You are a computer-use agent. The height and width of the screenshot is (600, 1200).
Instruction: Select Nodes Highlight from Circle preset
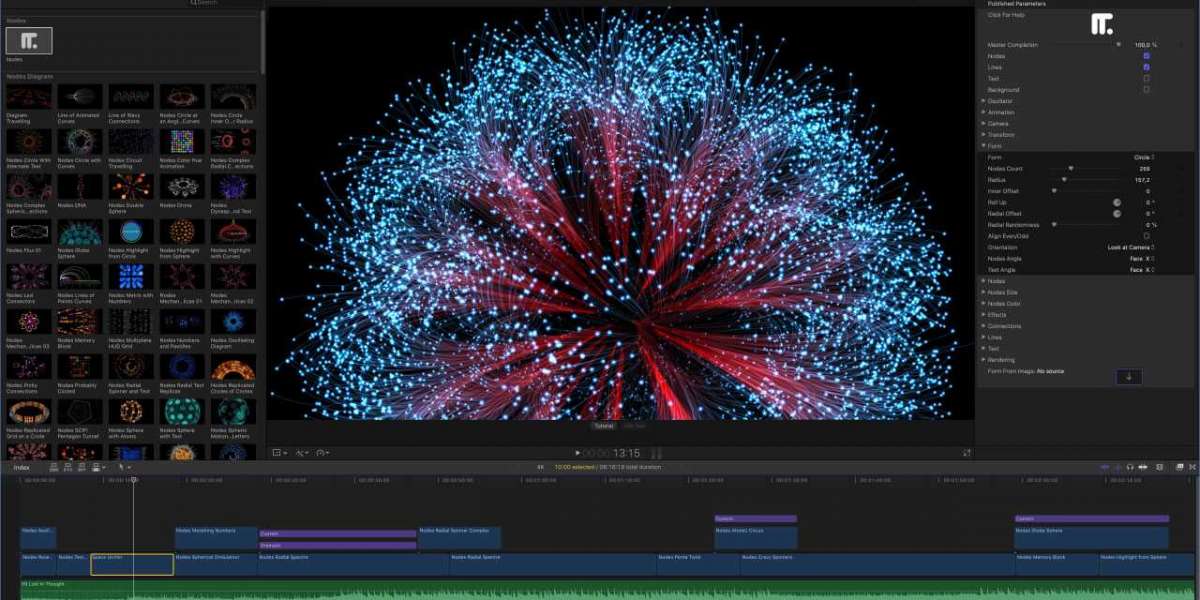pyautogui.click(x=131, y=232)
